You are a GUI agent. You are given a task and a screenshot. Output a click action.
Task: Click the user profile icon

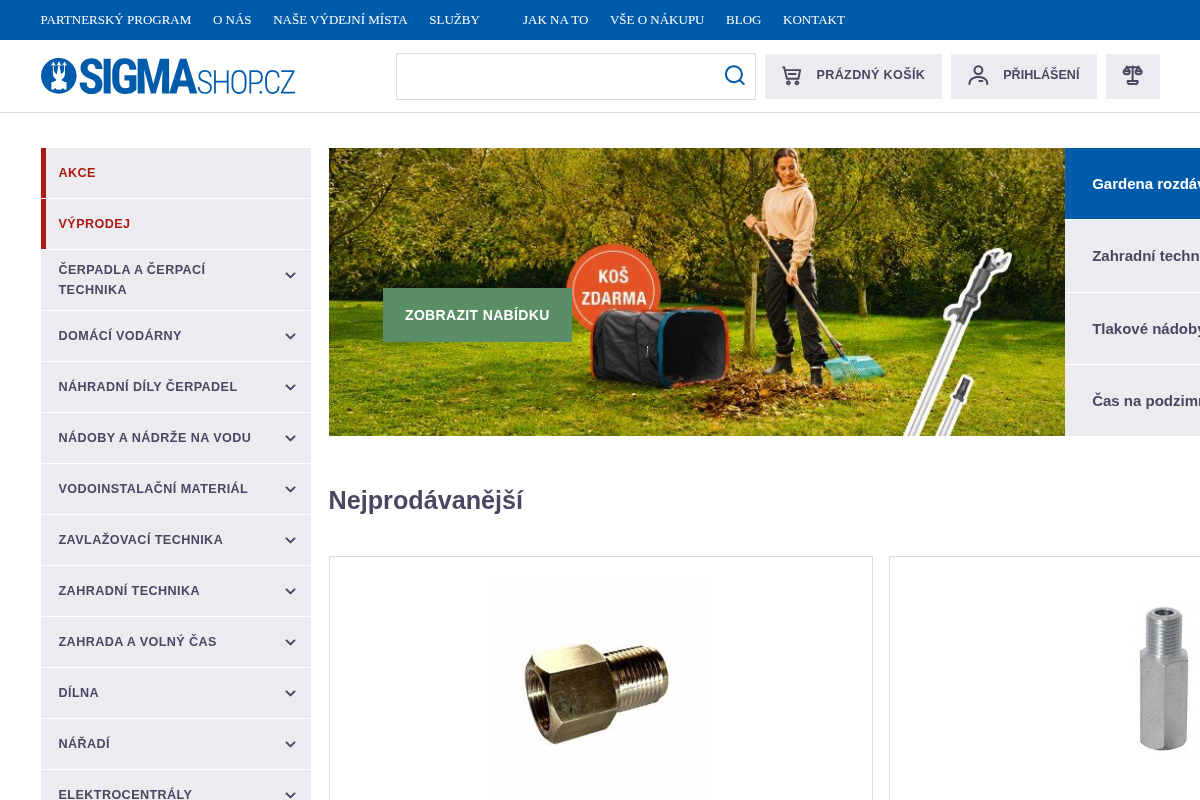click(x=978, y=76)
